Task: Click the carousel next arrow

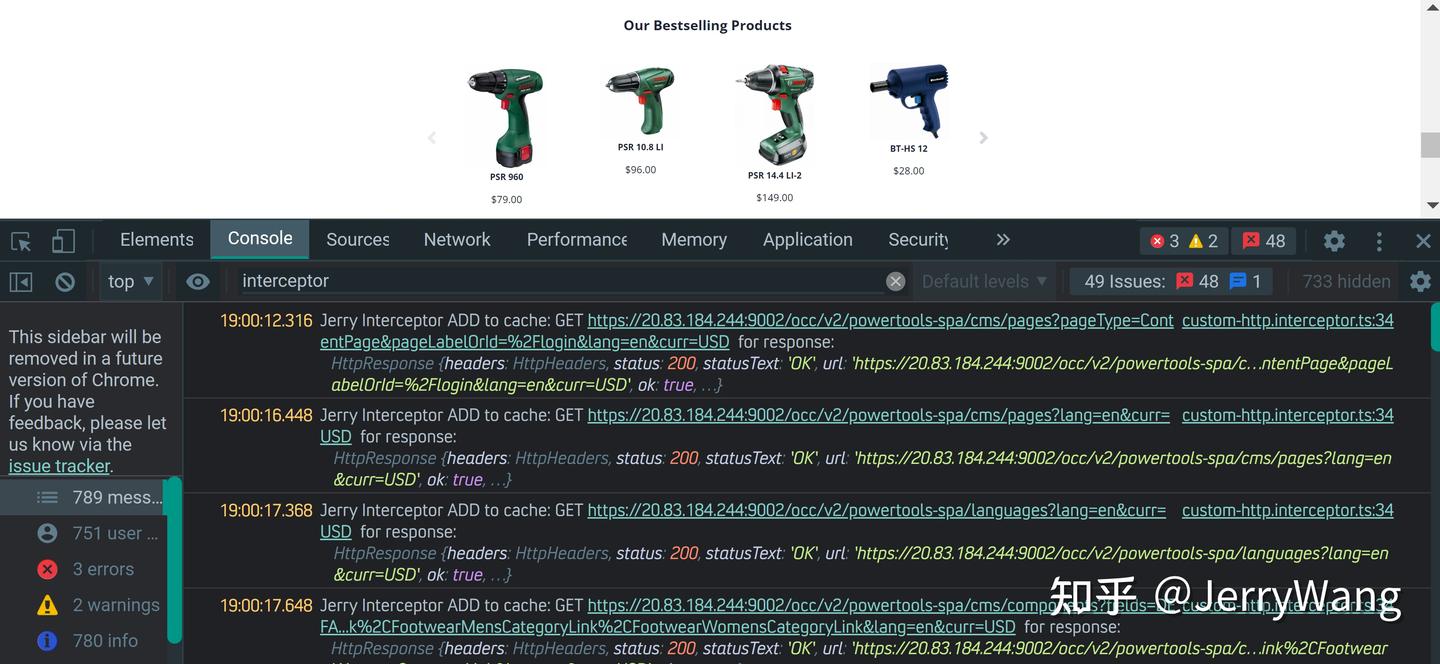Action: pos(983,138)
